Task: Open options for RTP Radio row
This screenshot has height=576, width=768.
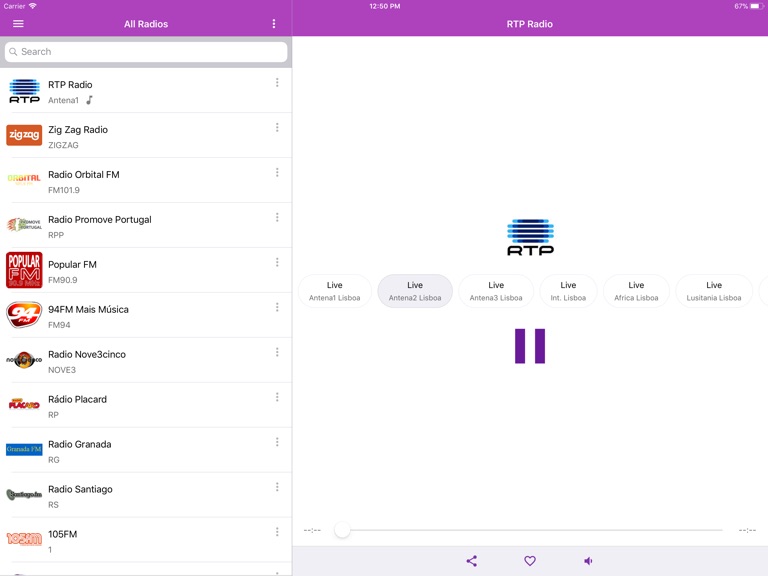Action: pos(277,83)
